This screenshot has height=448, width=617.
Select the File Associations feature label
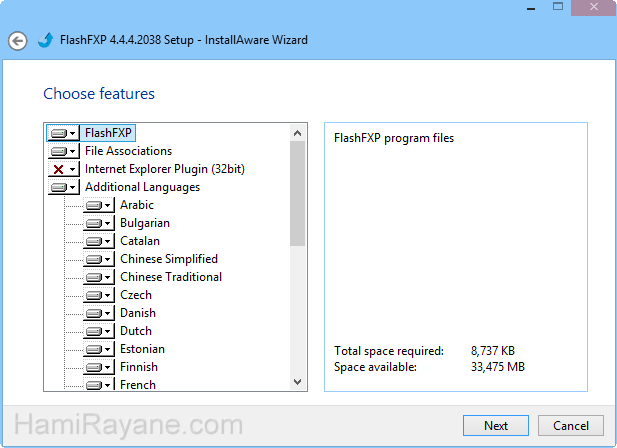129,151
